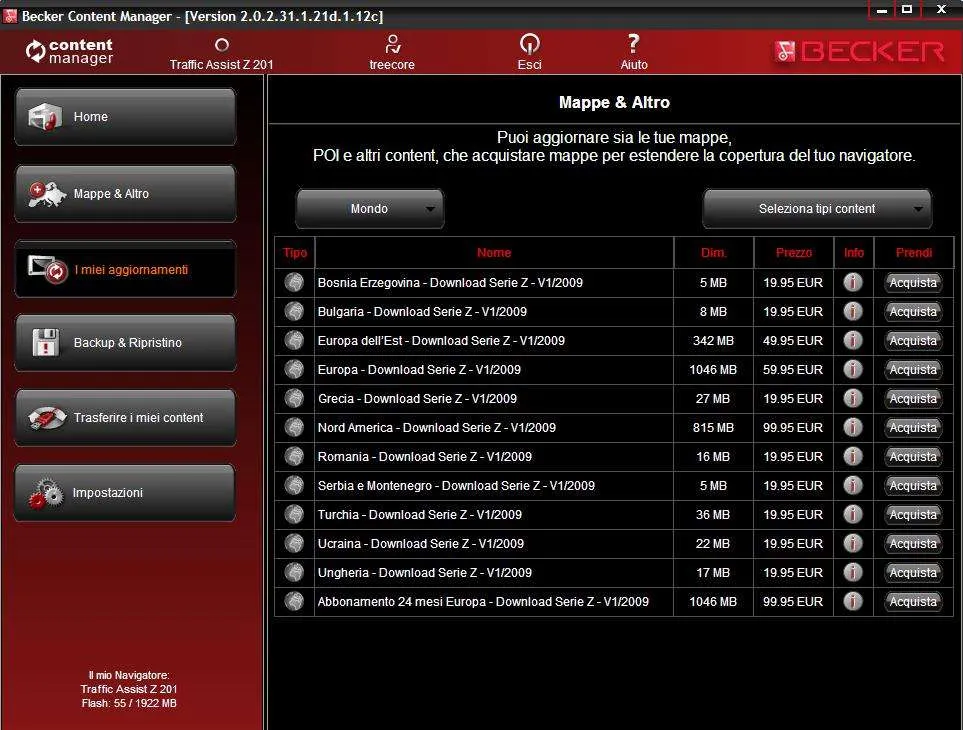
Task: Click the '49.95 EUR' price cell
Action: (793, 340)
